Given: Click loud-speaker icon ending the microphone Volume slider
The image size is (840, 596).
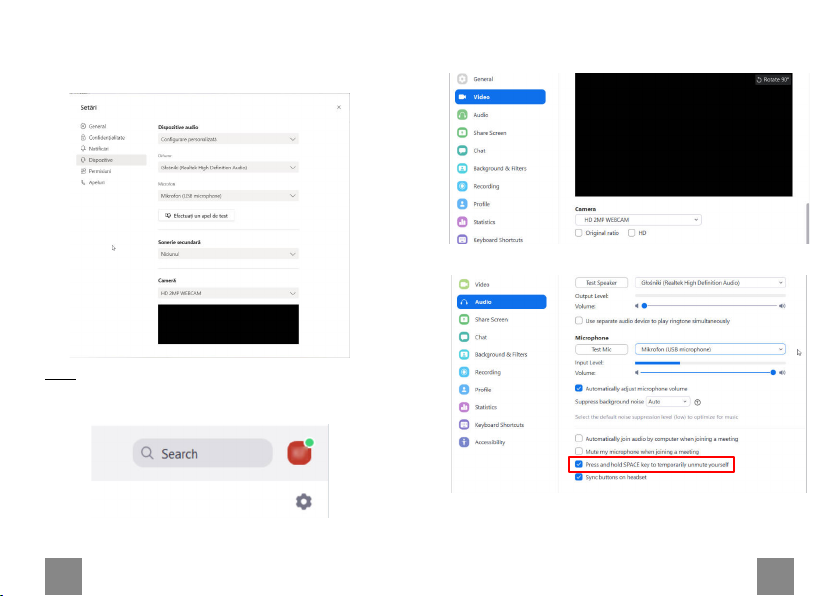Looking at the screenshot, I should click(782, 372).
